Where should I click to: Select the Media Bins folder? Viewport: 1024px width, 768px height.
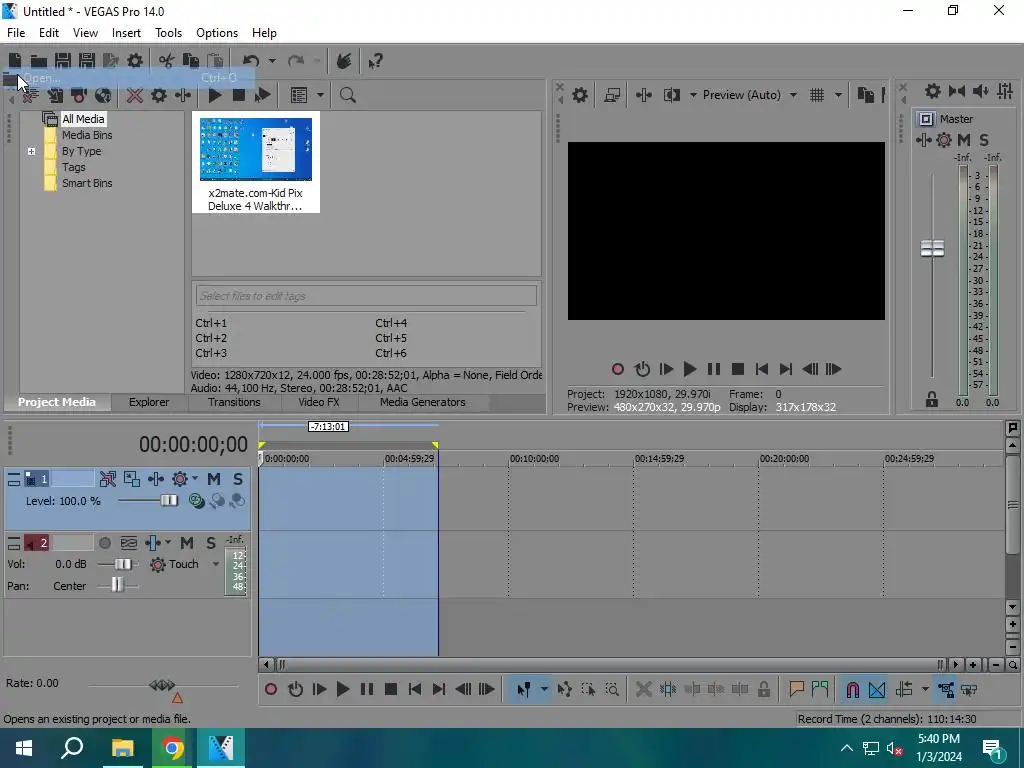[x=87, y=135]
